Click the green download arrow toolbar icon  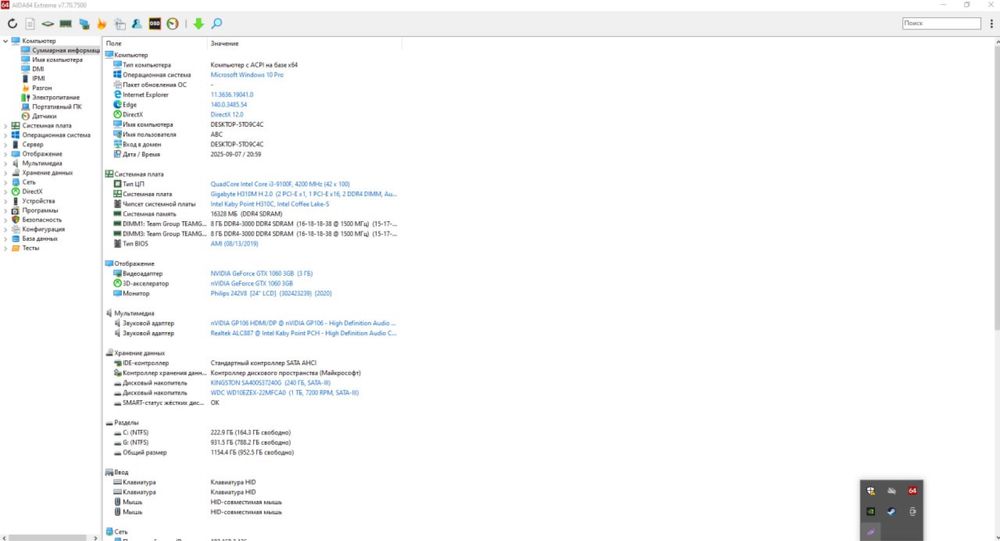pos(198,24)
